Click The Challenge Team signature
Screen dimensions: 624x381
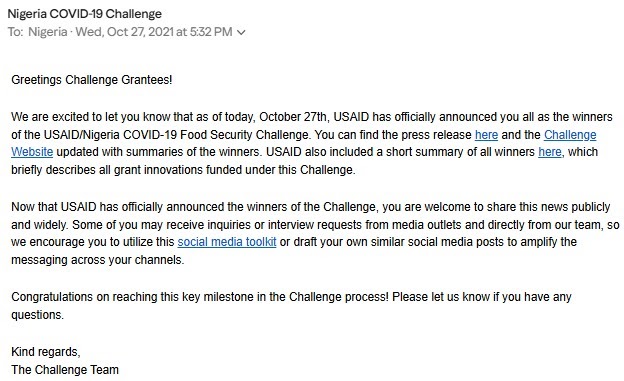coord(65,369)
